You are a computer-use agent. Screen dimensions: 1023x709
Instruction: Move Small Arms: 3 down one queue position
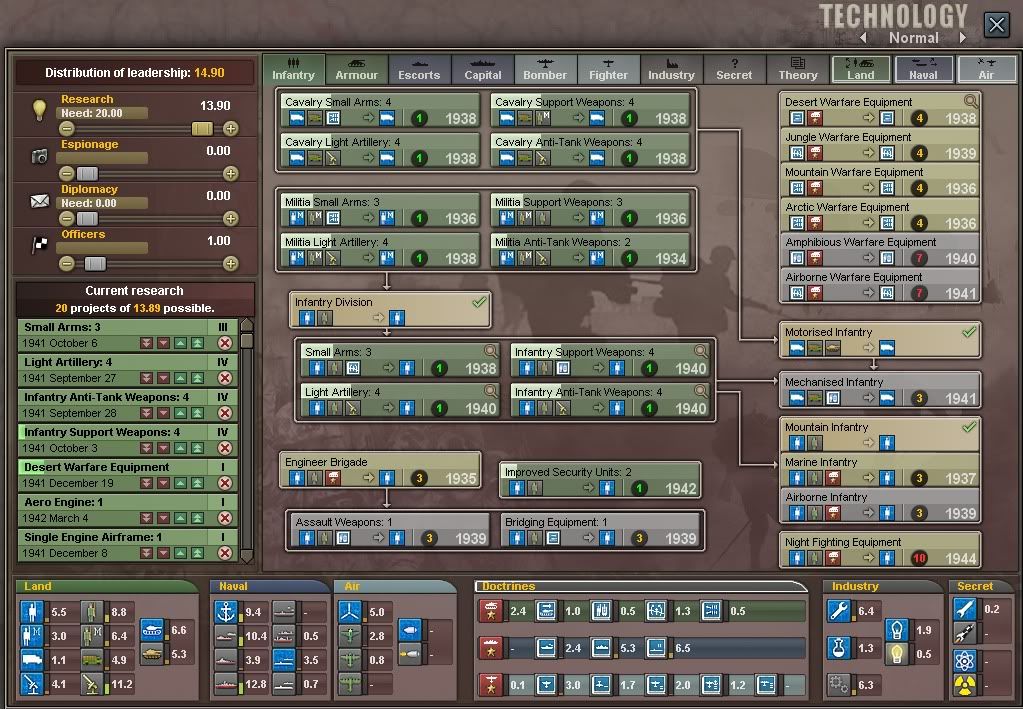[163, 343]
